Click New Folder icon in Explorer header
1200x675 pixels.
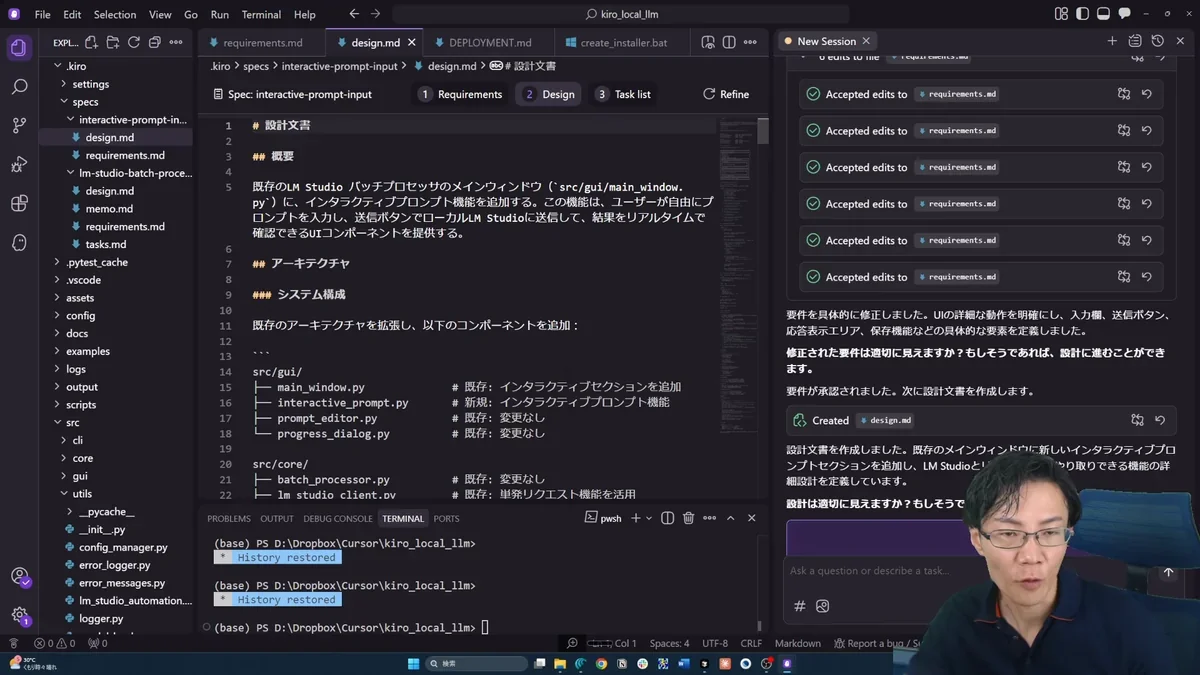pos(112,42)
